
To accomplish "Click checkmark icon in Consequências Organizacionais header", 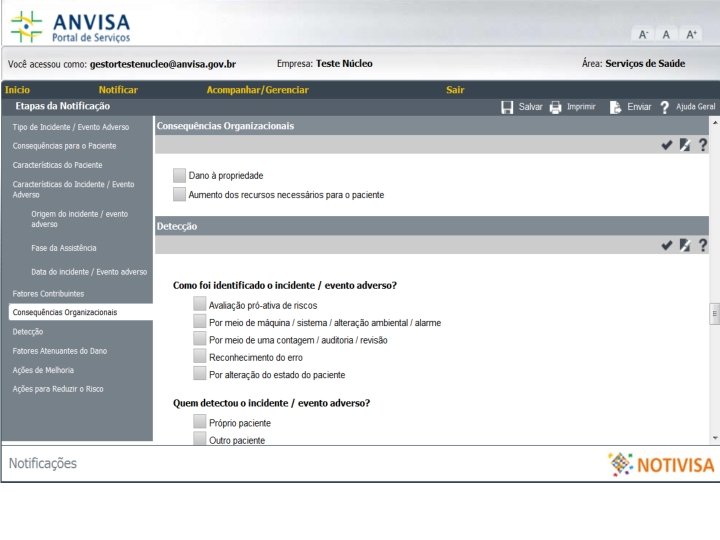I will pos(667,145).
